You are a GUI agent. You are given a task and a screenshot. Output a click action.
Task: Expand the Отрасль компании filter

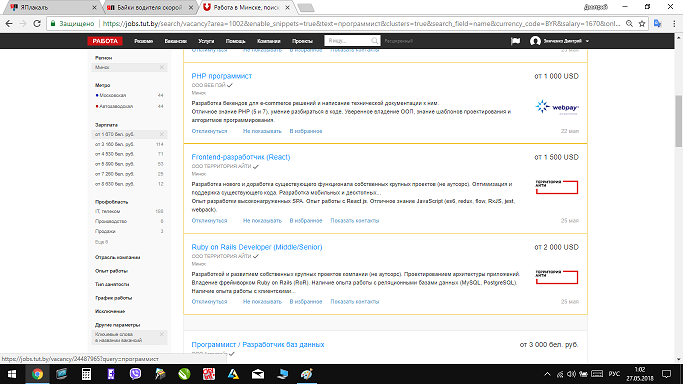pos(118,257)
